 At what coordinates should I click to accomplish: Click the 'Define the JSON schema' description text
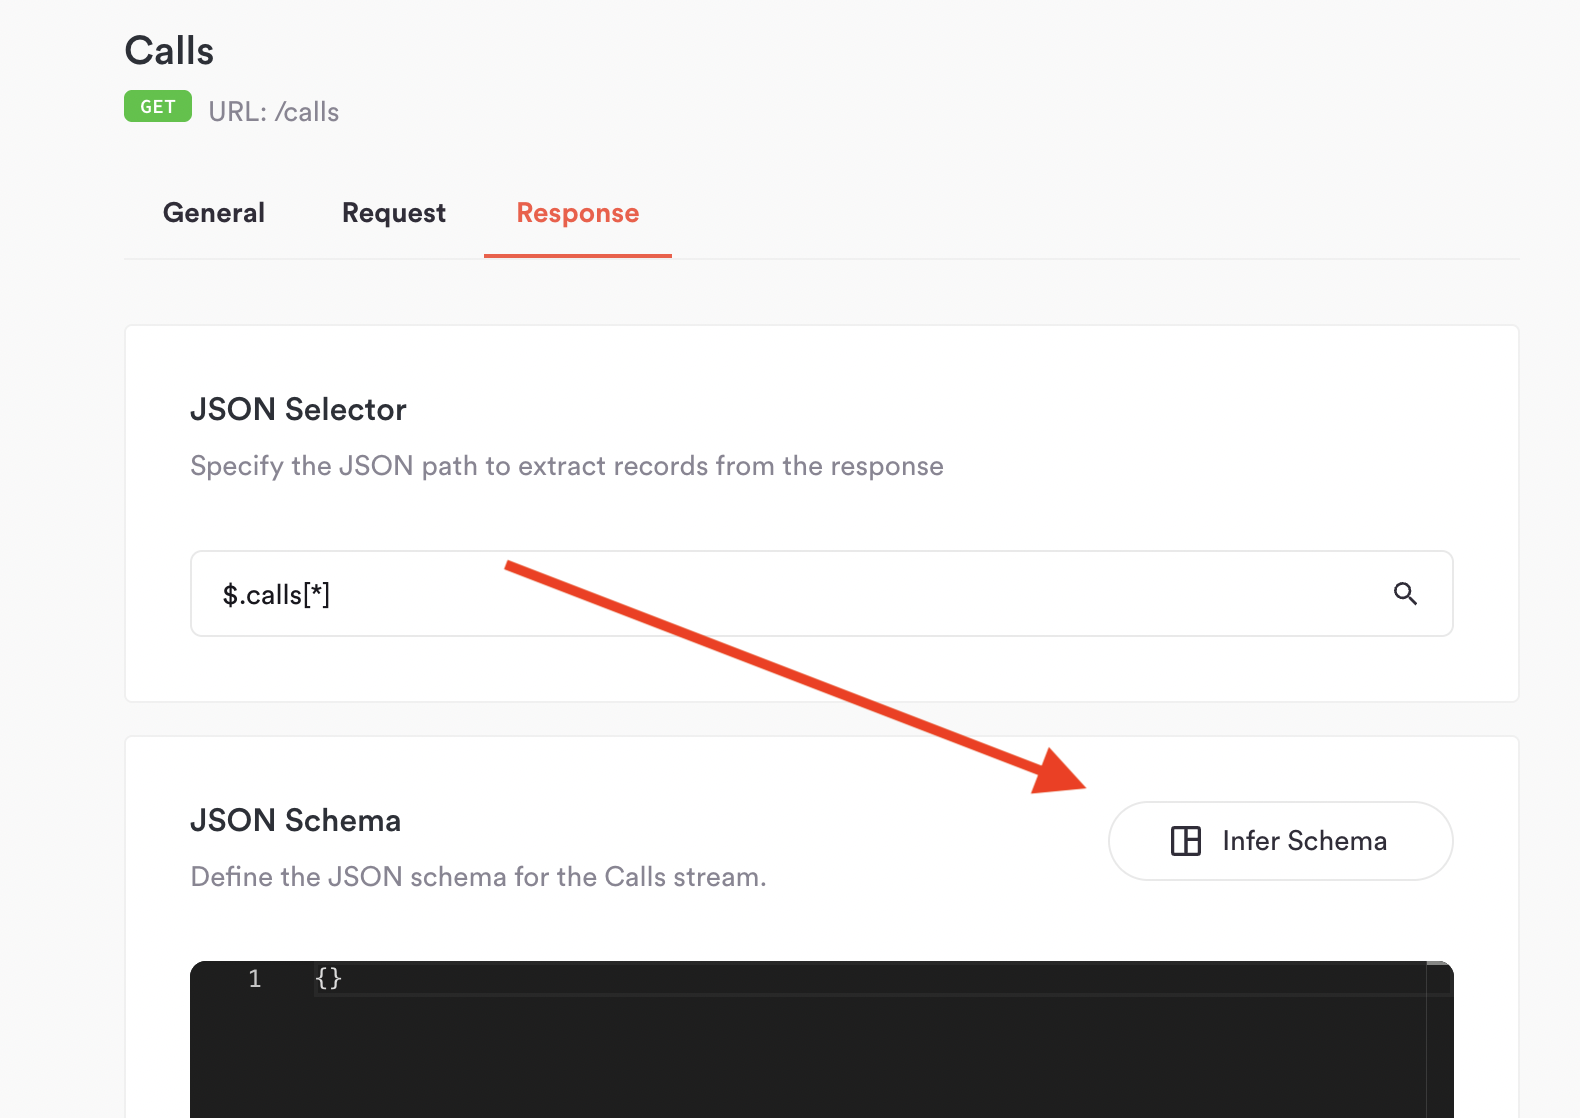(x=478, y=877)
